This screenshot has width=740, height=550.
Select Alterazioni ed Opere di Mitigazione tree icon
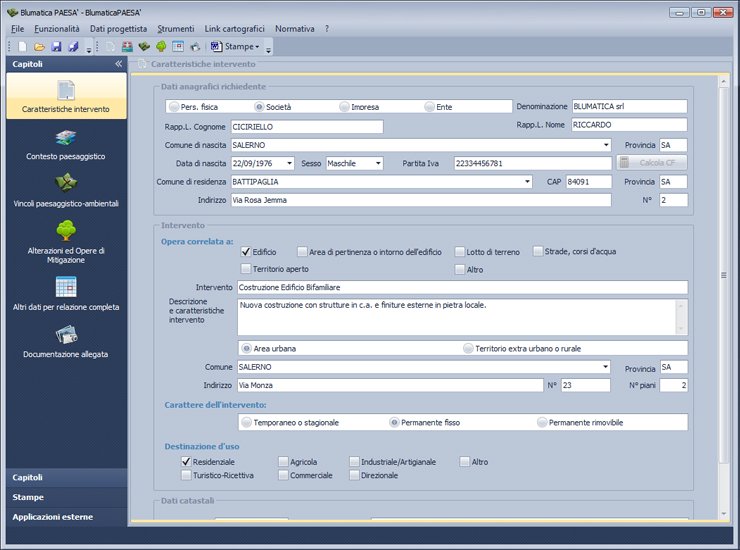[x=66, y=232]
